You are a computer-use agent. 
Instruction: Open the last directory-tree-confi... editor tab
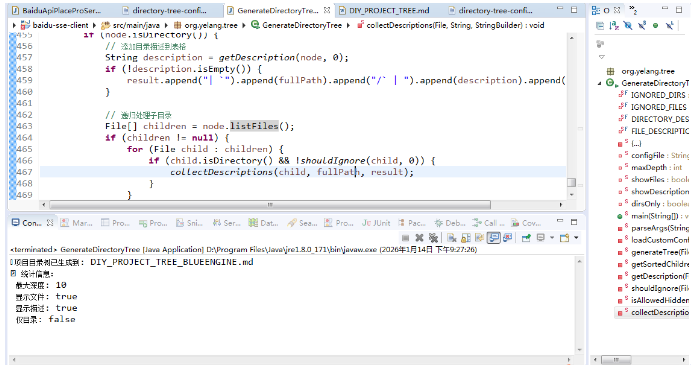click(x=495, y=10)
